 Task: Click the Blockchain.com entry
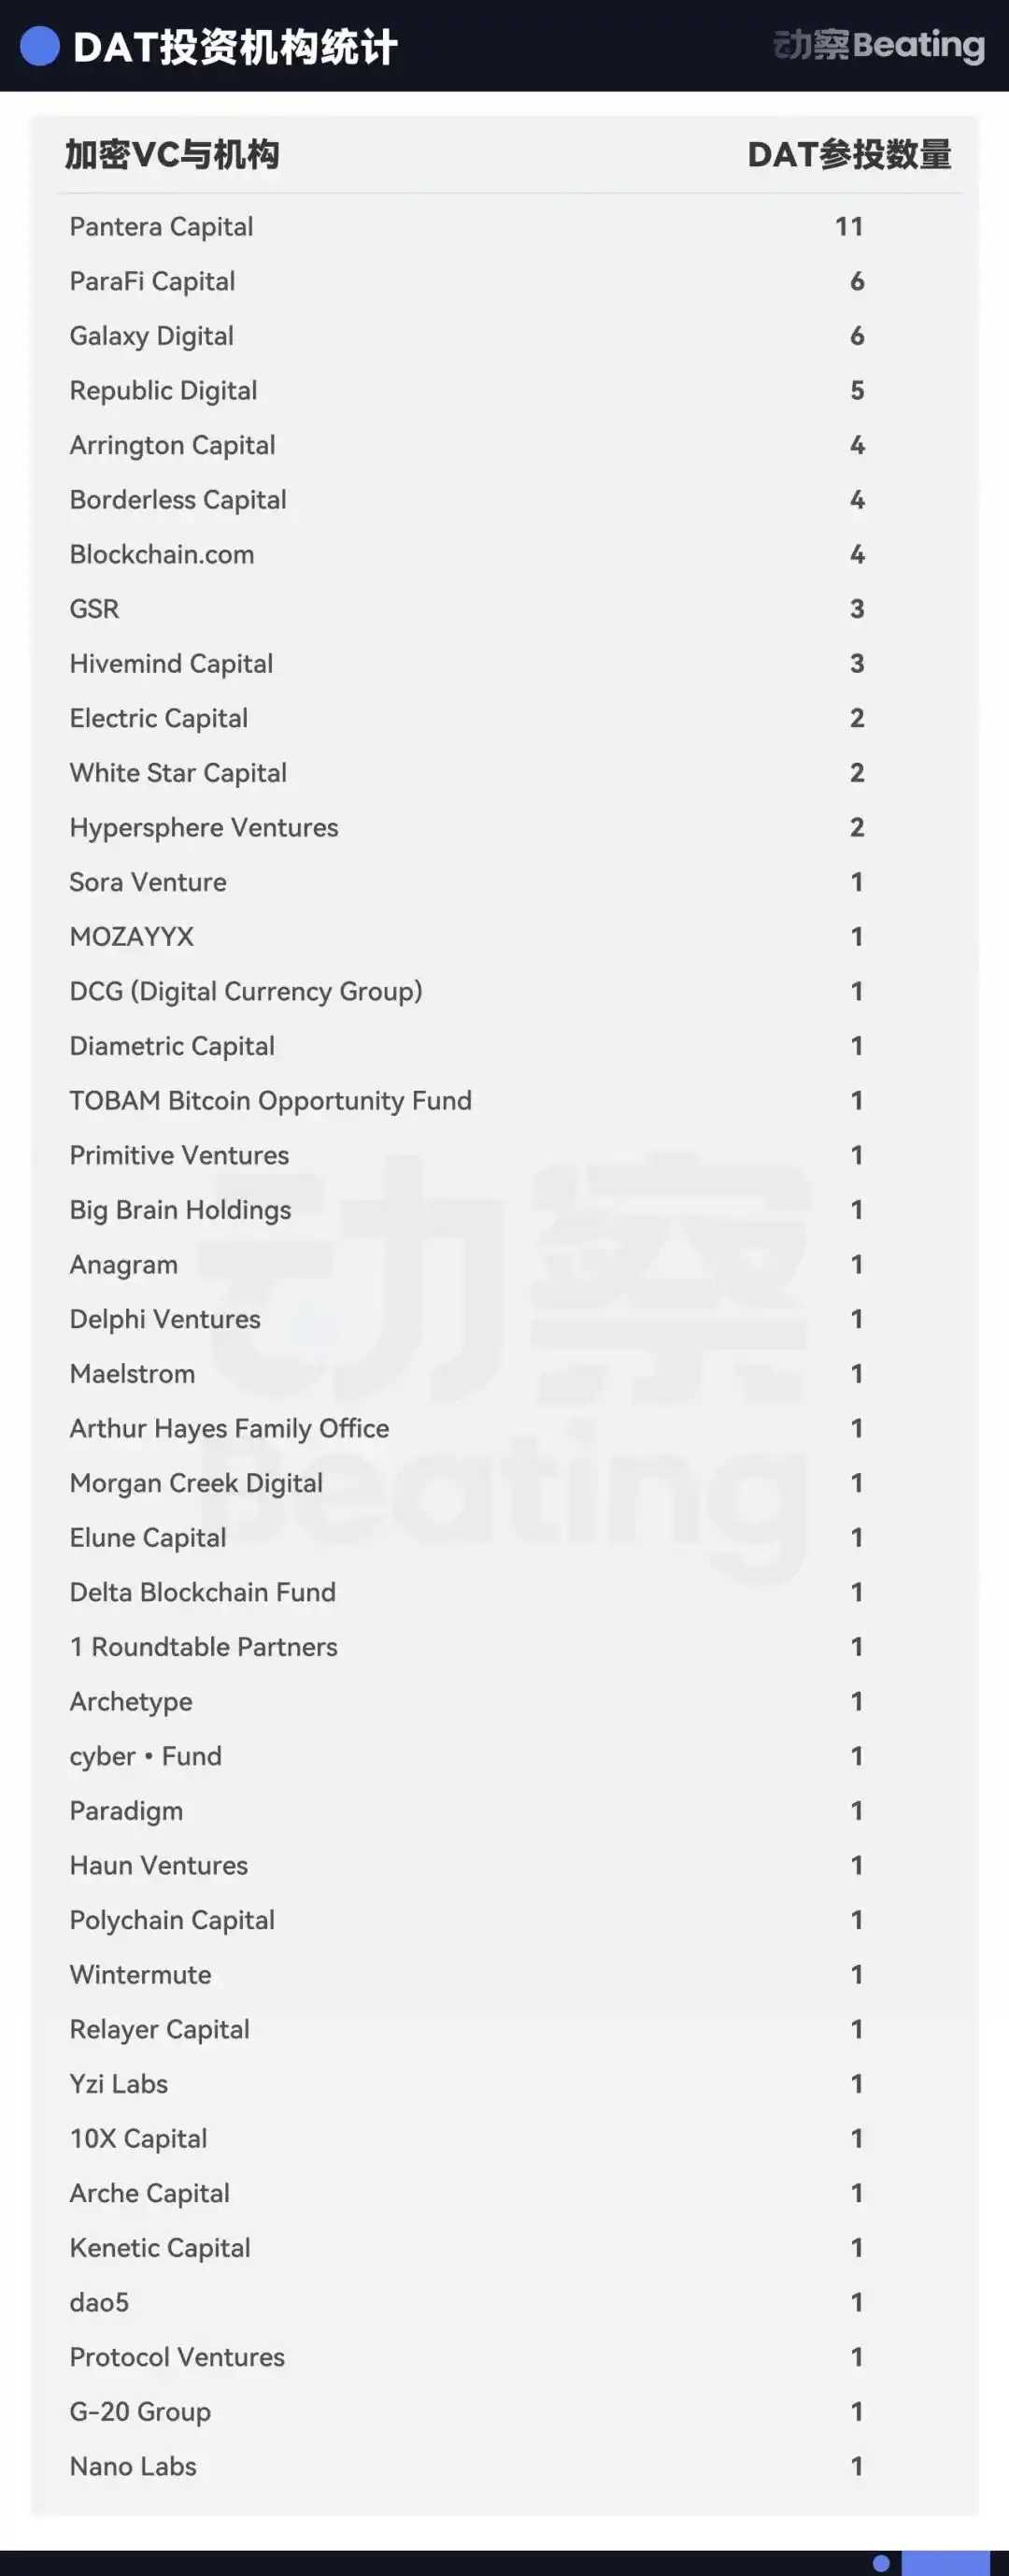coord(162,555)
